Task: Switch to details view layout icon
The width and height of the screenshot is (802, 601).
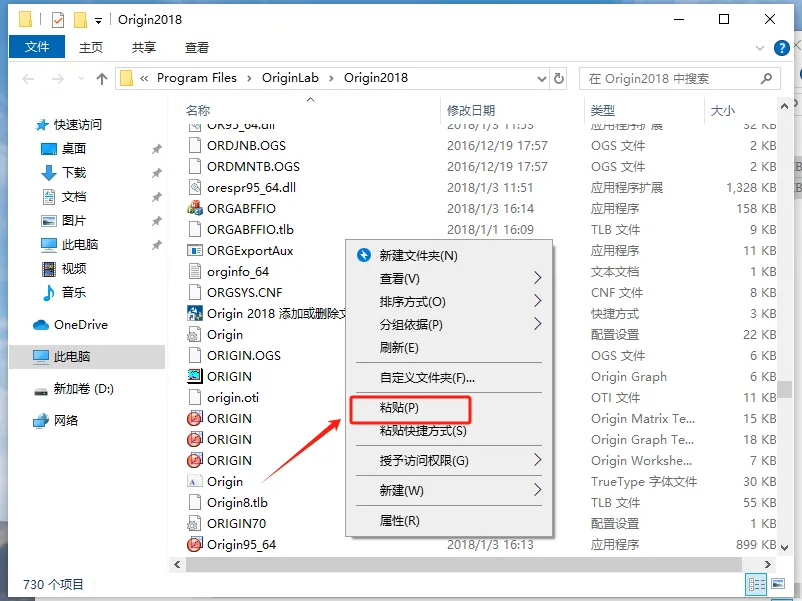Action: click(x=756, y=584)
